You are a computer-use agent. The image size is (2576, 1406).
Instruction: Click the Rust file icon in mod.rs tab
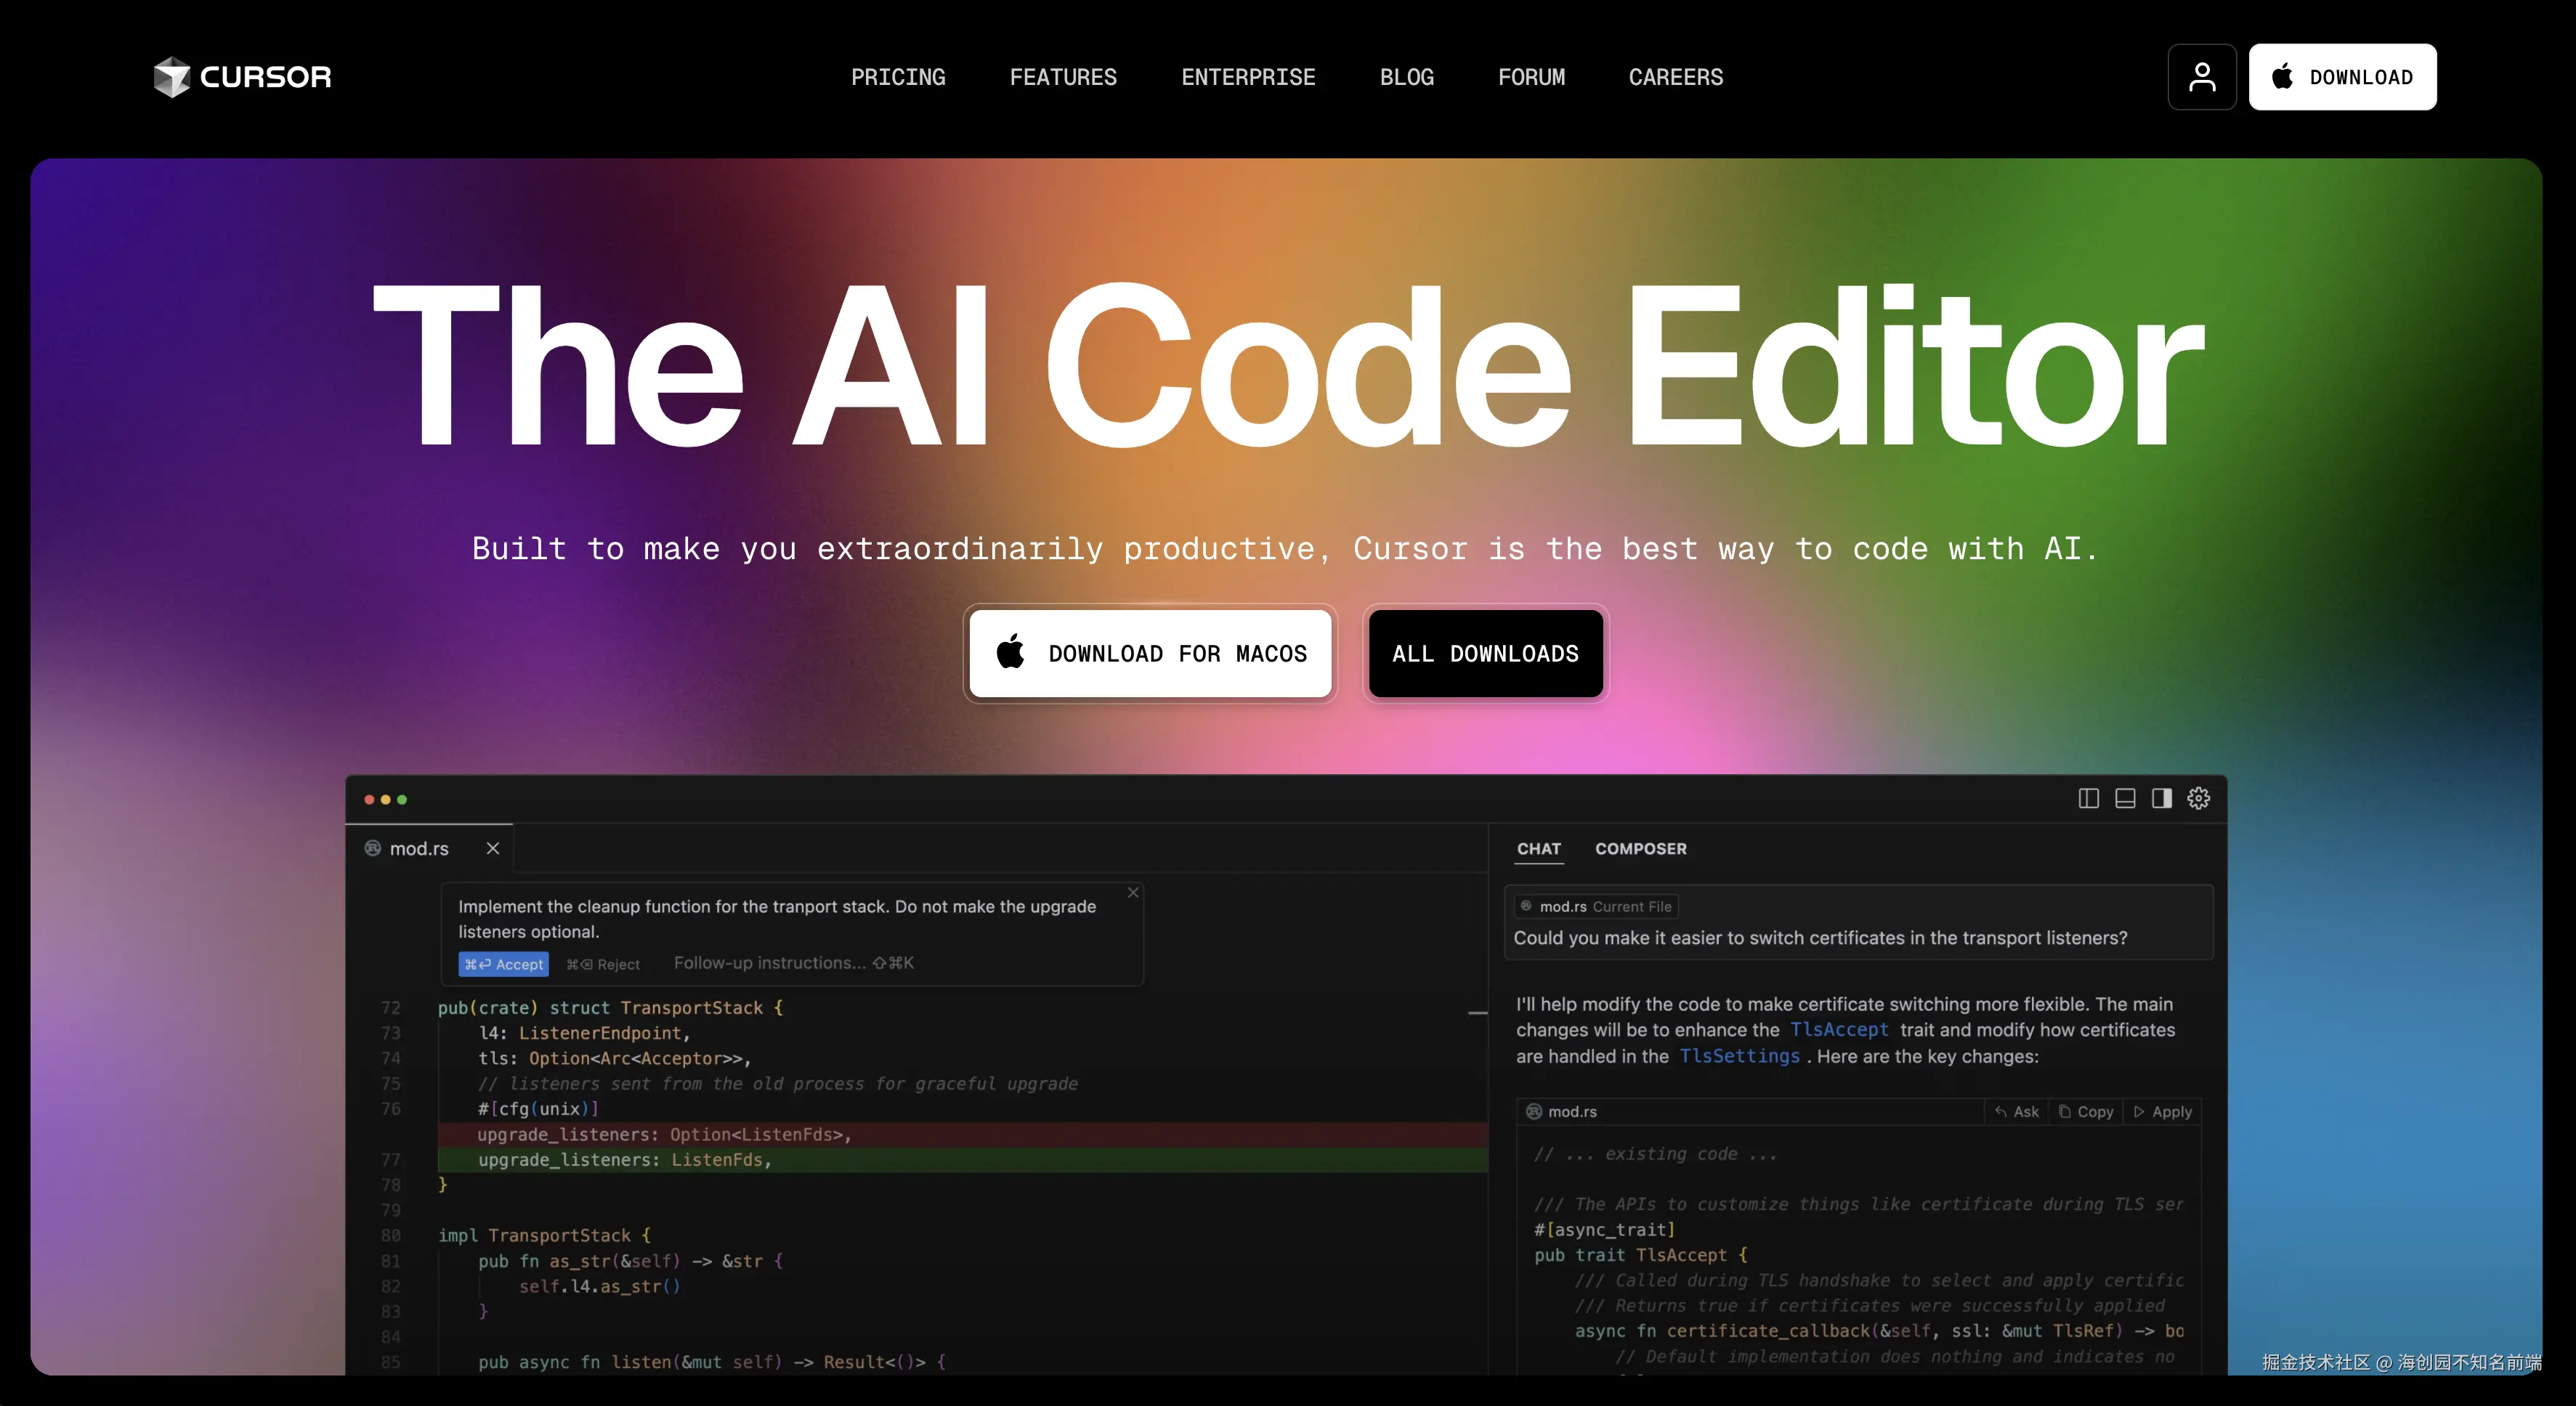coord(373,848)
